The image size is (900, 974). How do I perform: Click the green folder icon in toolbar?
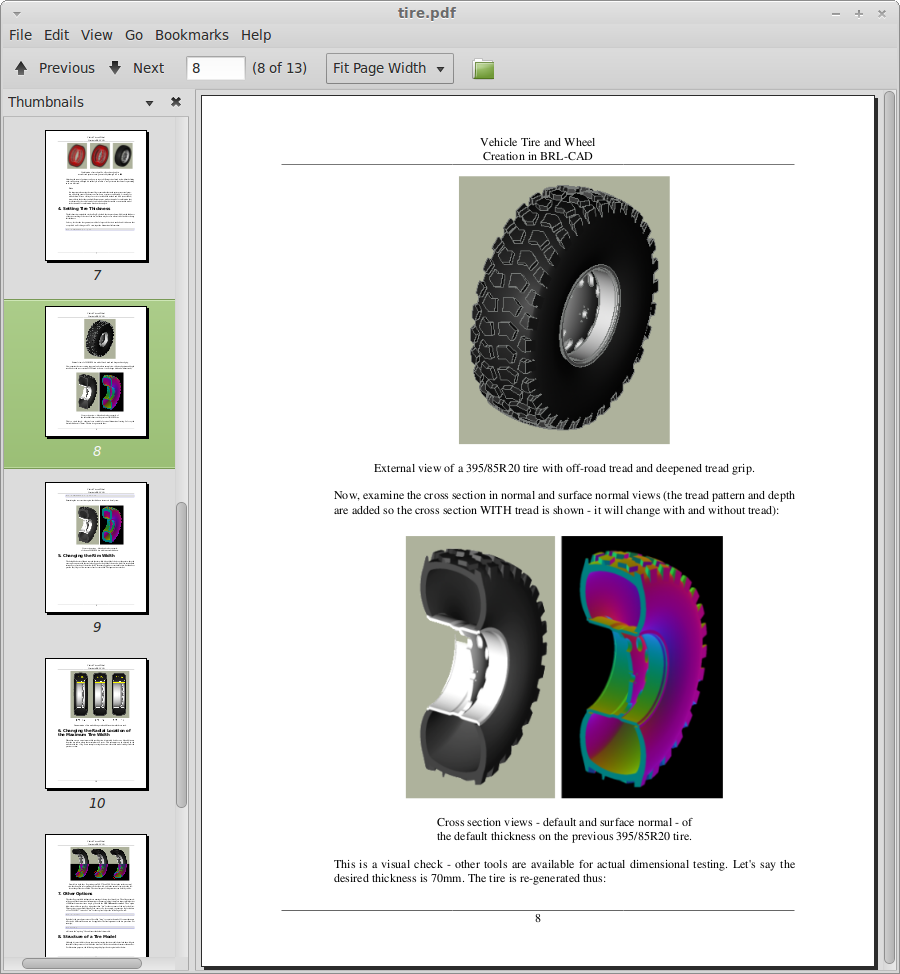483,69
